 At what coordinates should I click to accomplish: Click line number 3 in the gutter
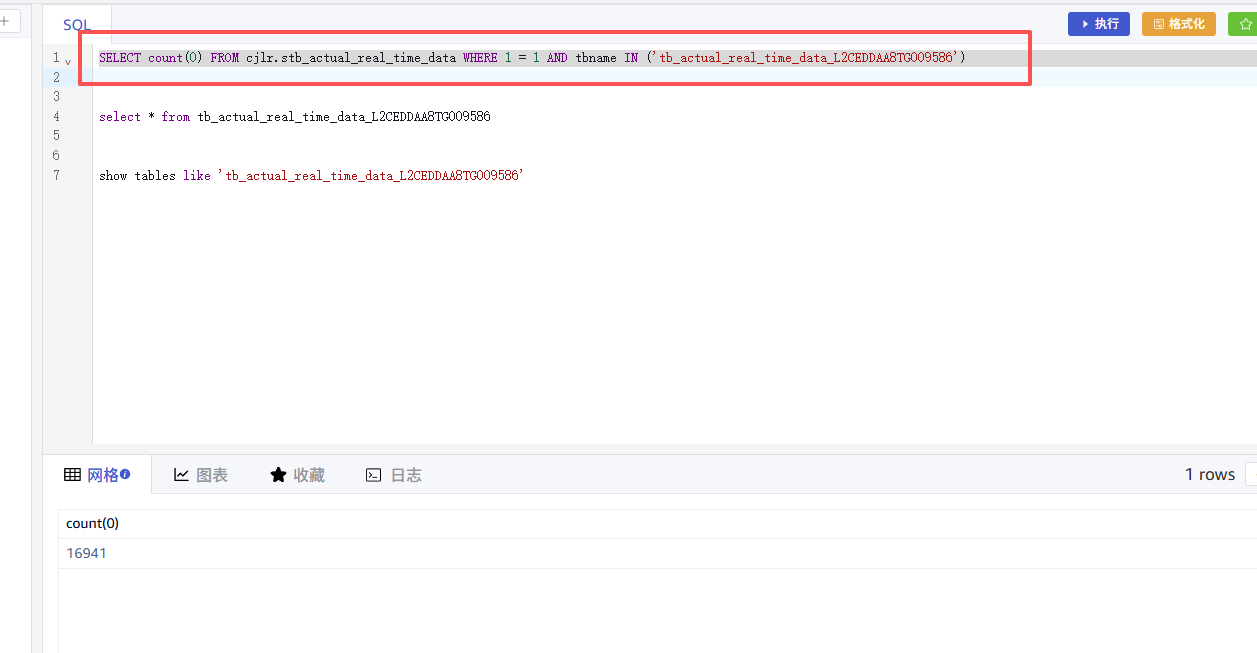pos(56,97)
